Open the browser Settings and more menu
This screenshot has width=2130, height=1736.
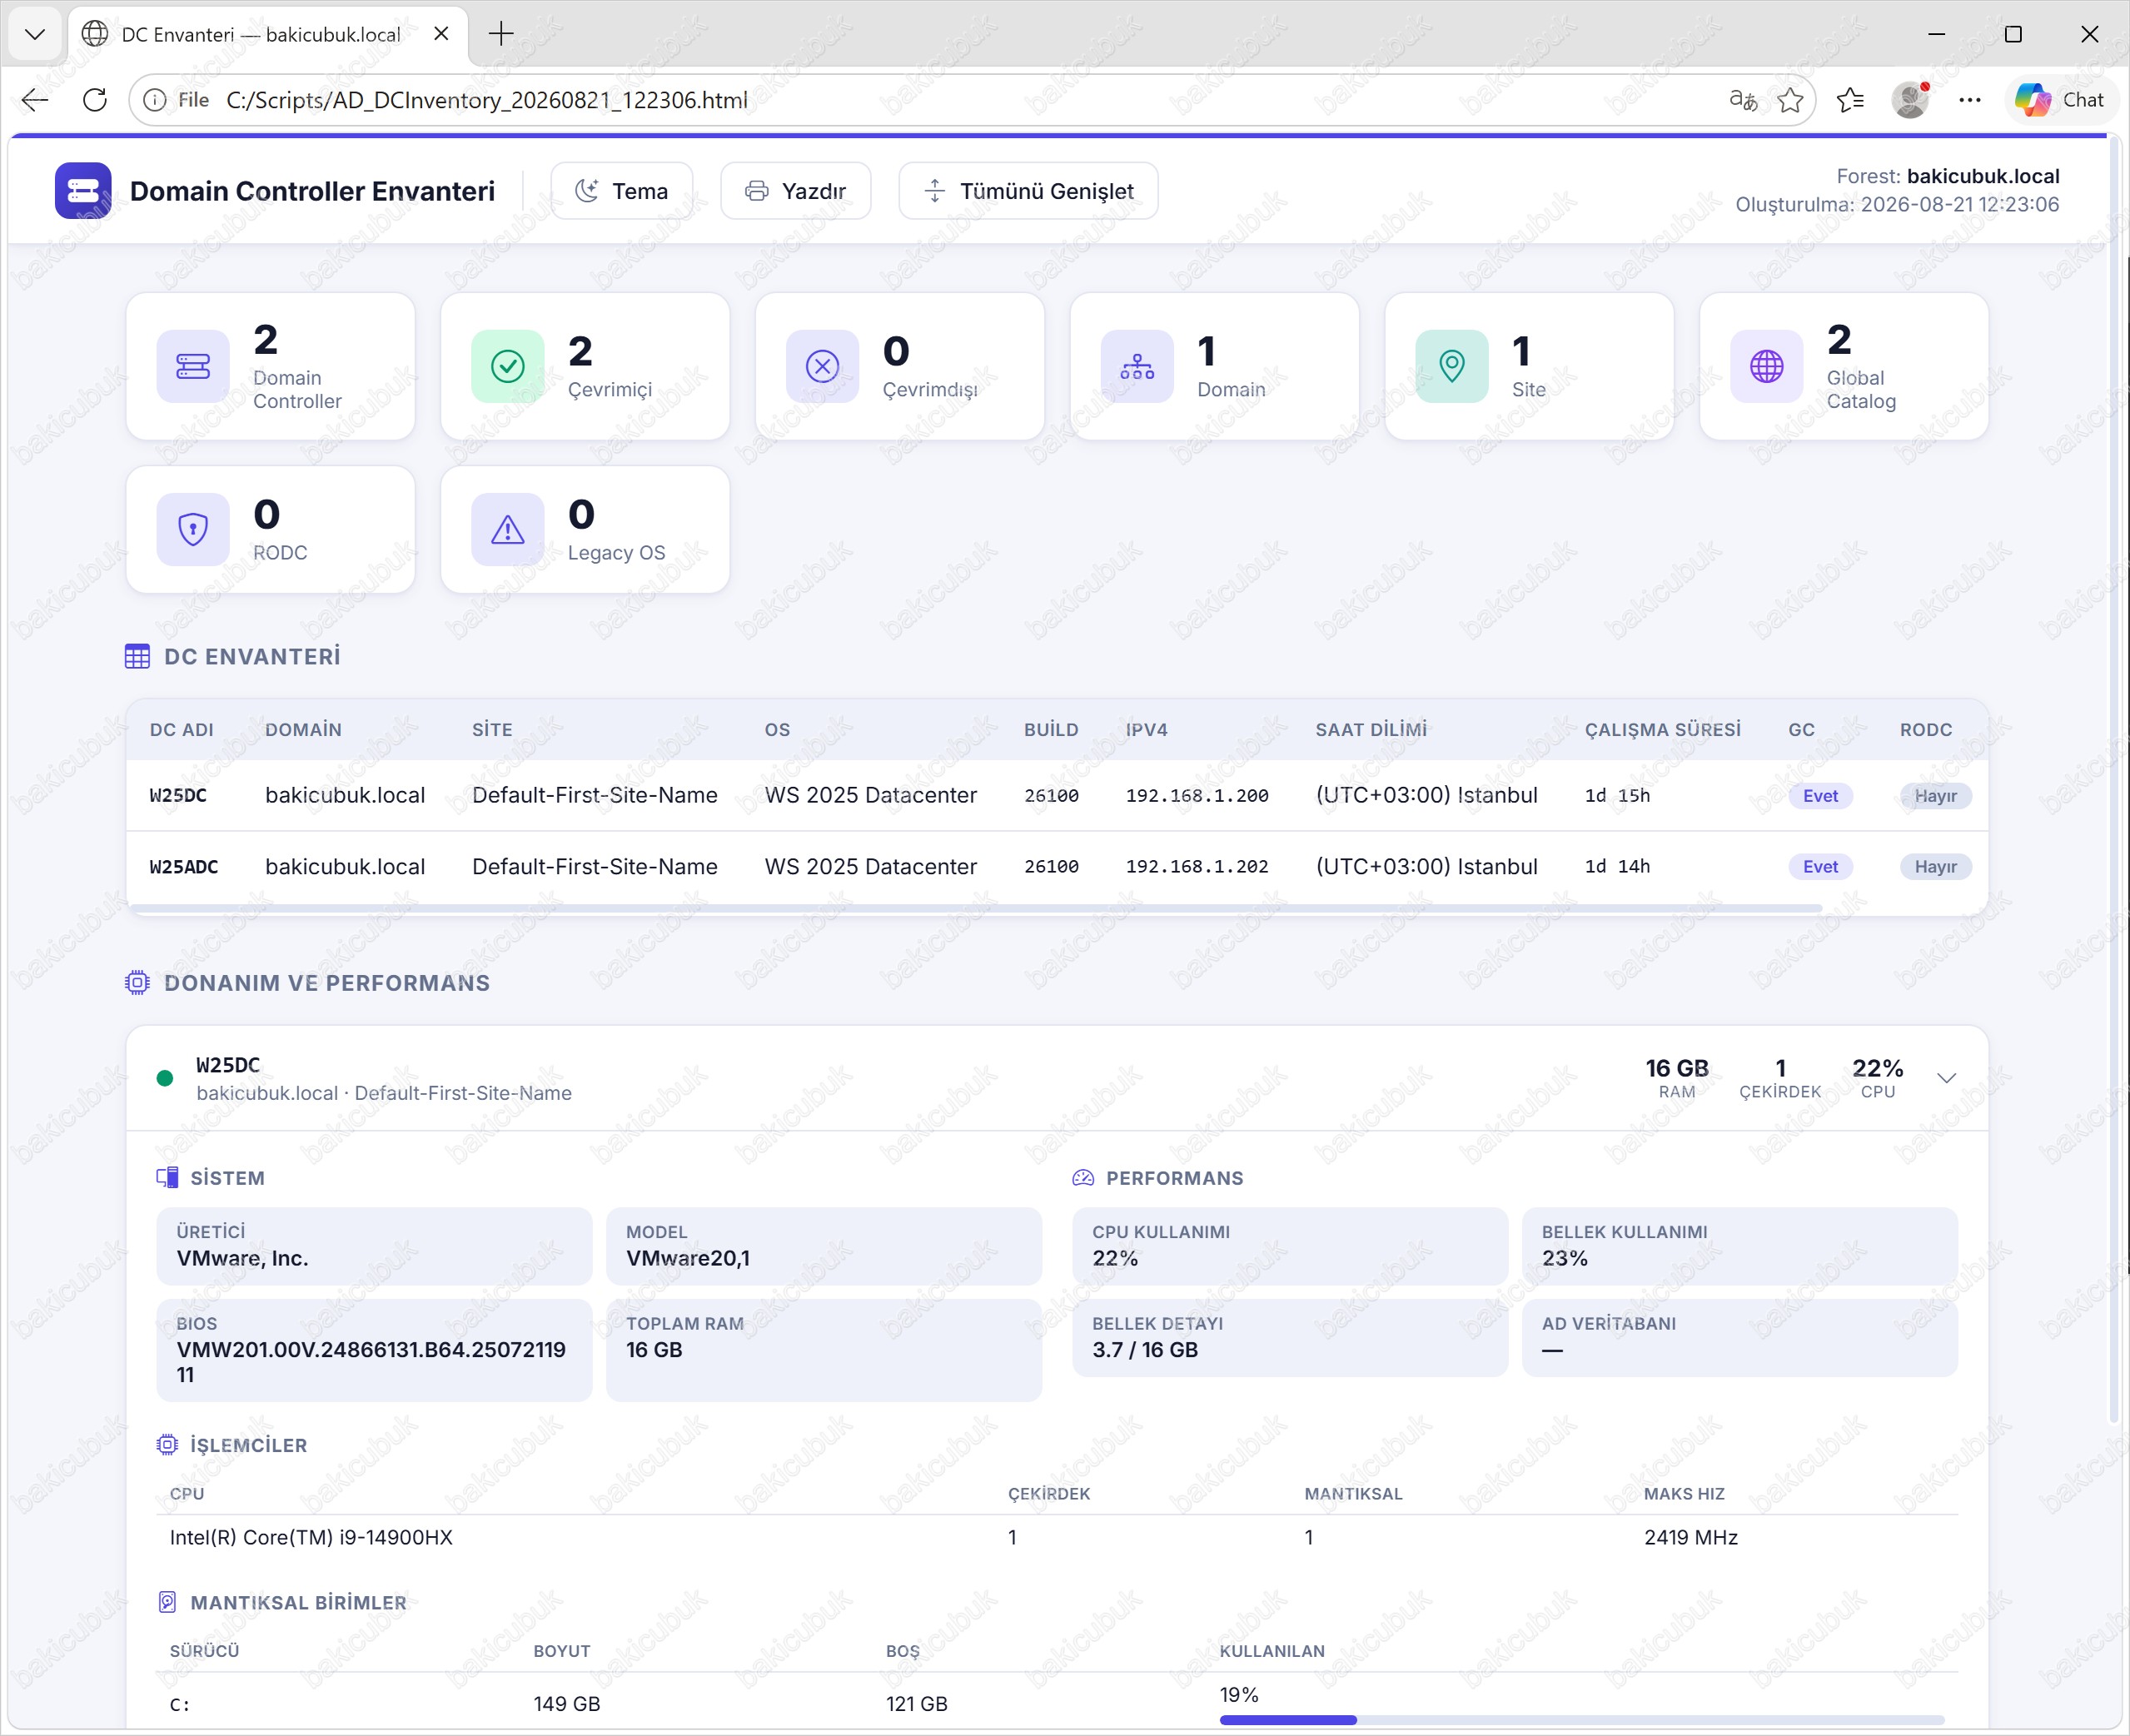[1970, 100]
